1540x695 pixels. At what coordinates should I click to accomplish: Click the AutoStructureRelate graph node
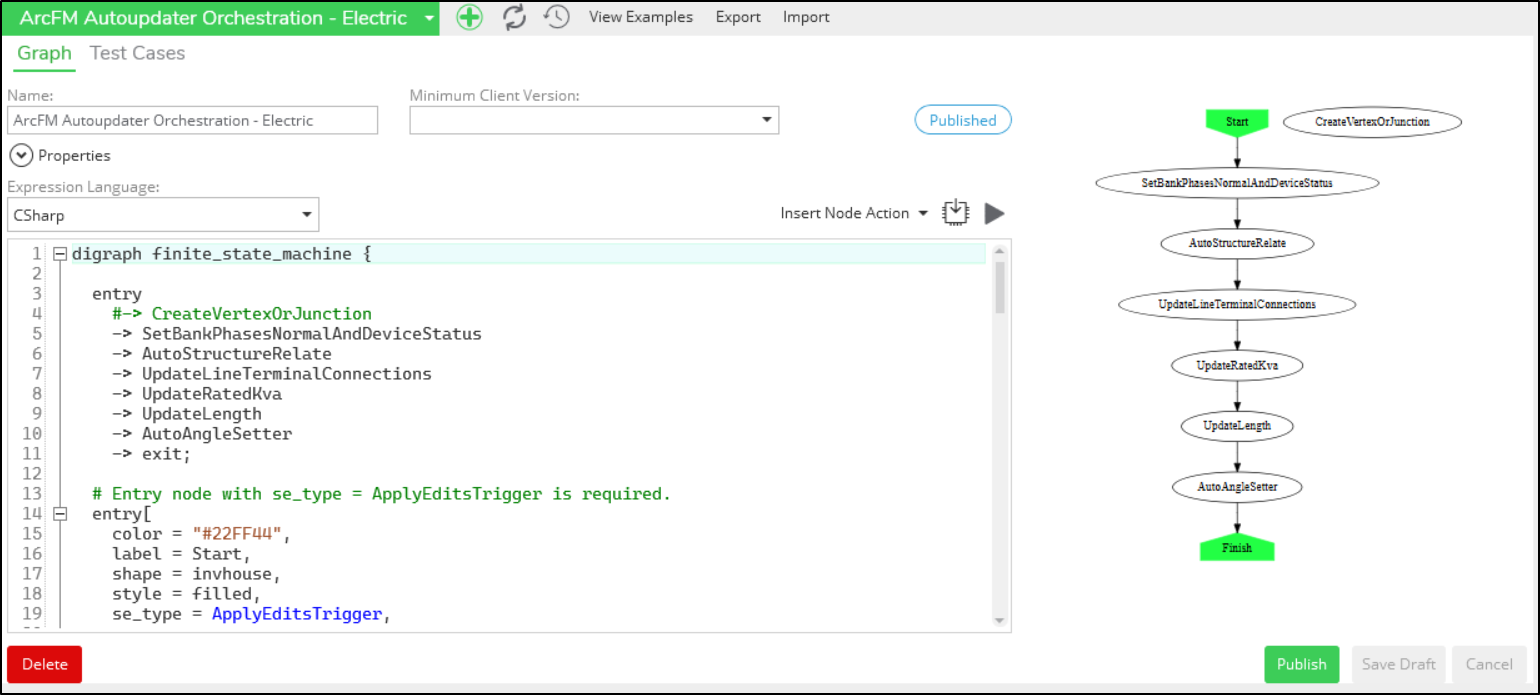1237,243
